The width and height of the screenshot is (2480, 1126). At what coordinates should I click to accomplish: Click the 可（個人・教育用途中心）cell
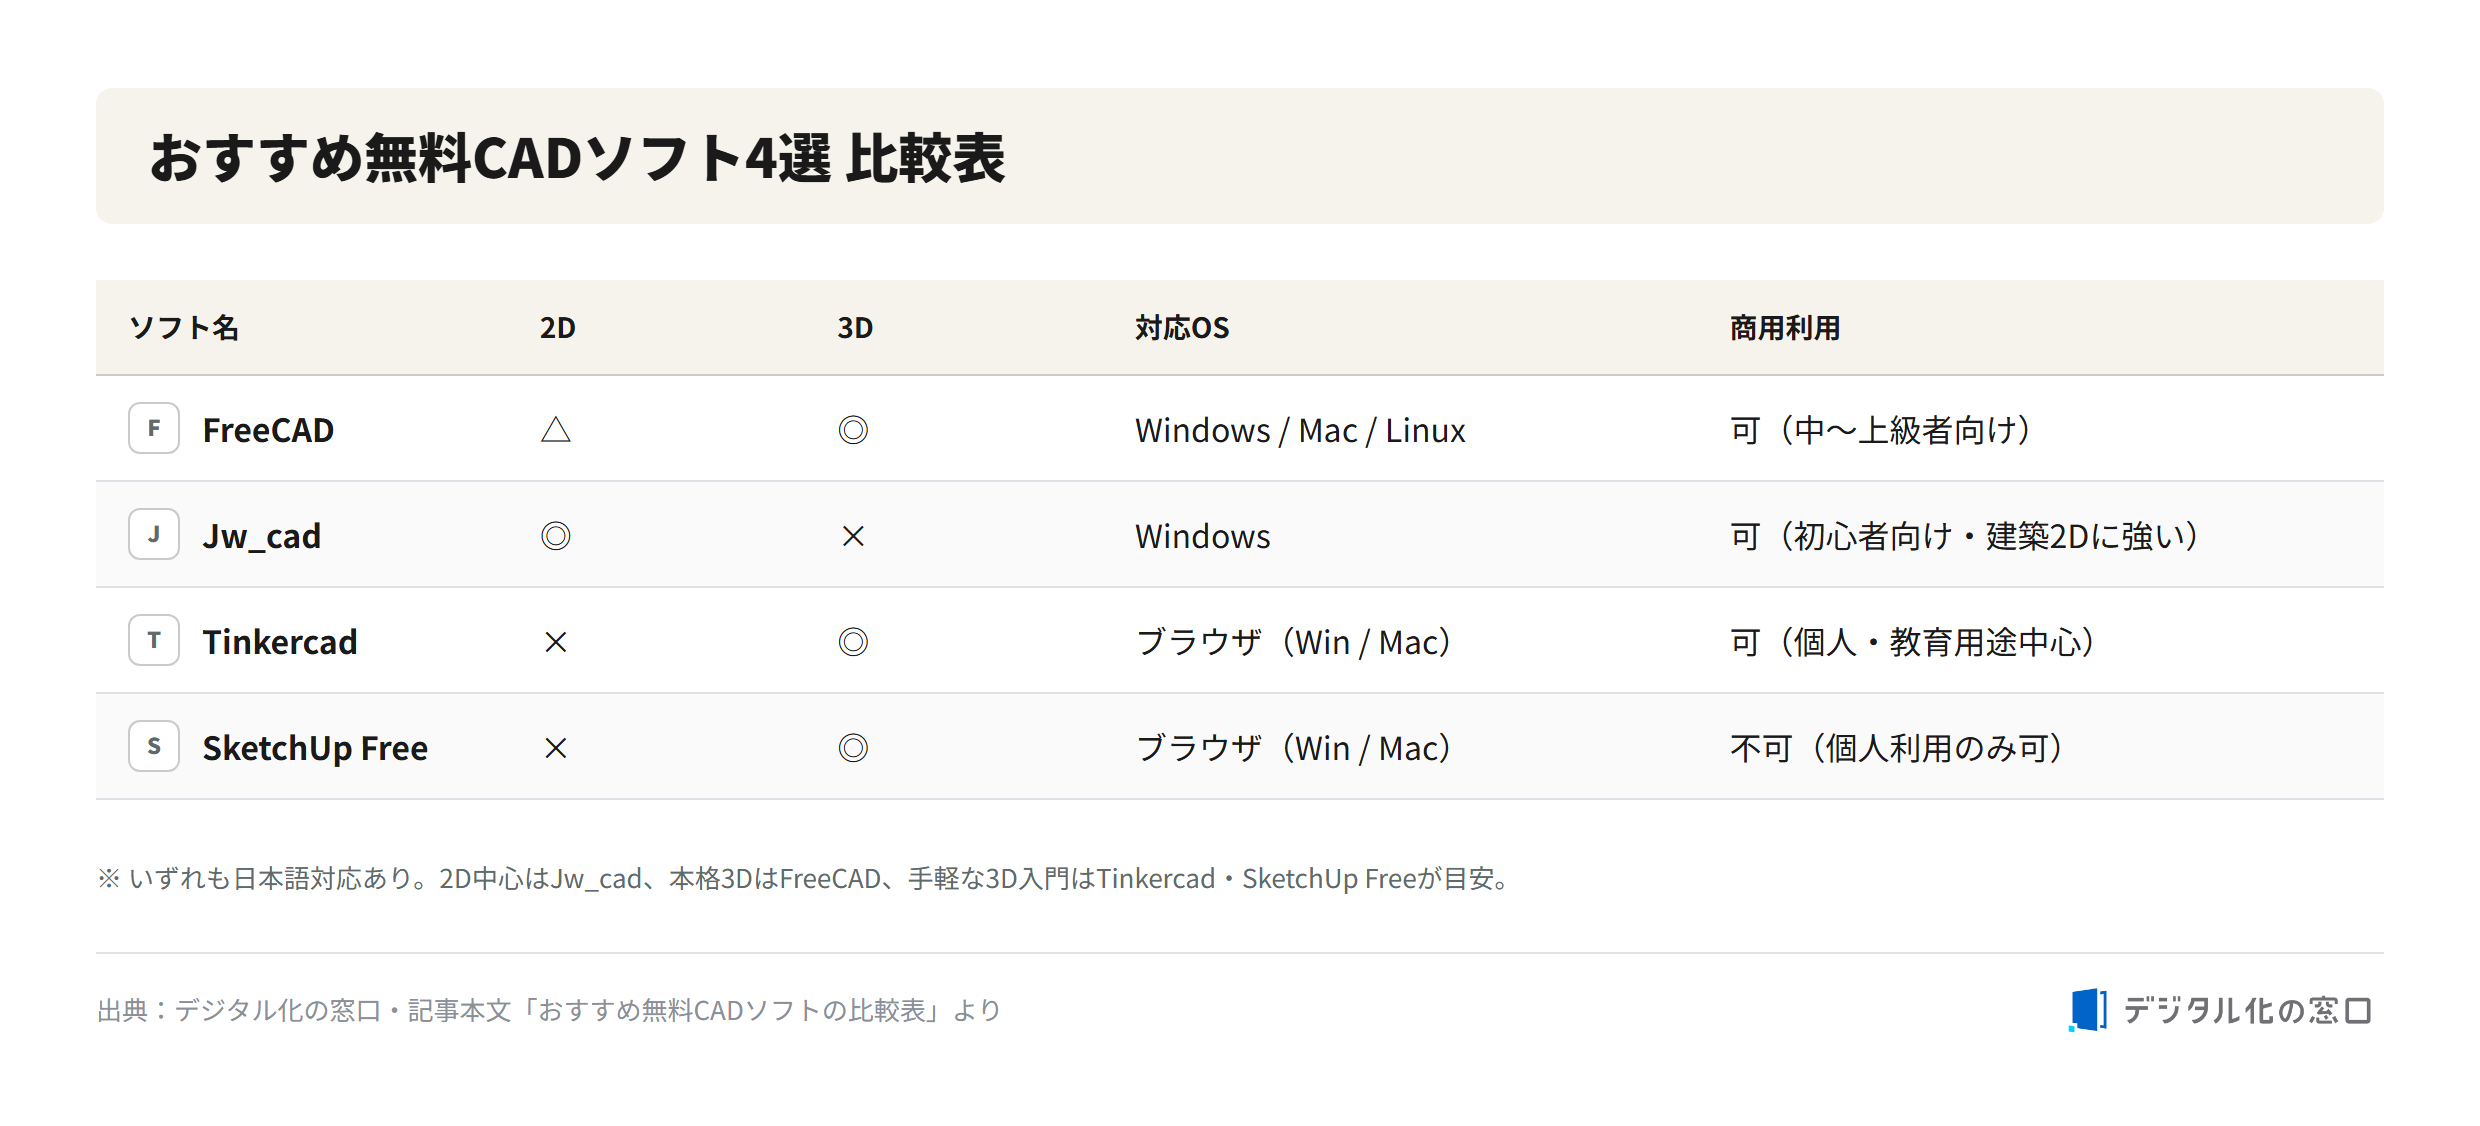coord(1913,642)
